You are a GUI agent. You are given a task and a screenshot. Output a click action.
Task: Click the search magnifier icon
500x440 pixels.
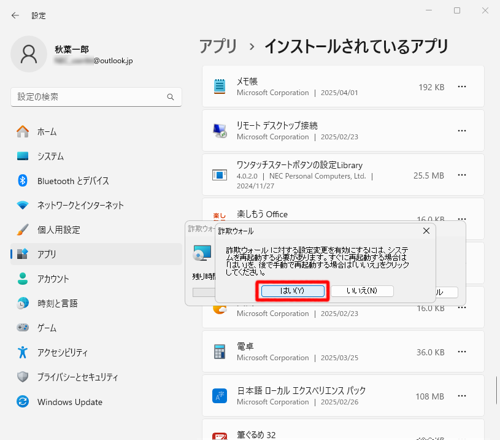(170, 97)
